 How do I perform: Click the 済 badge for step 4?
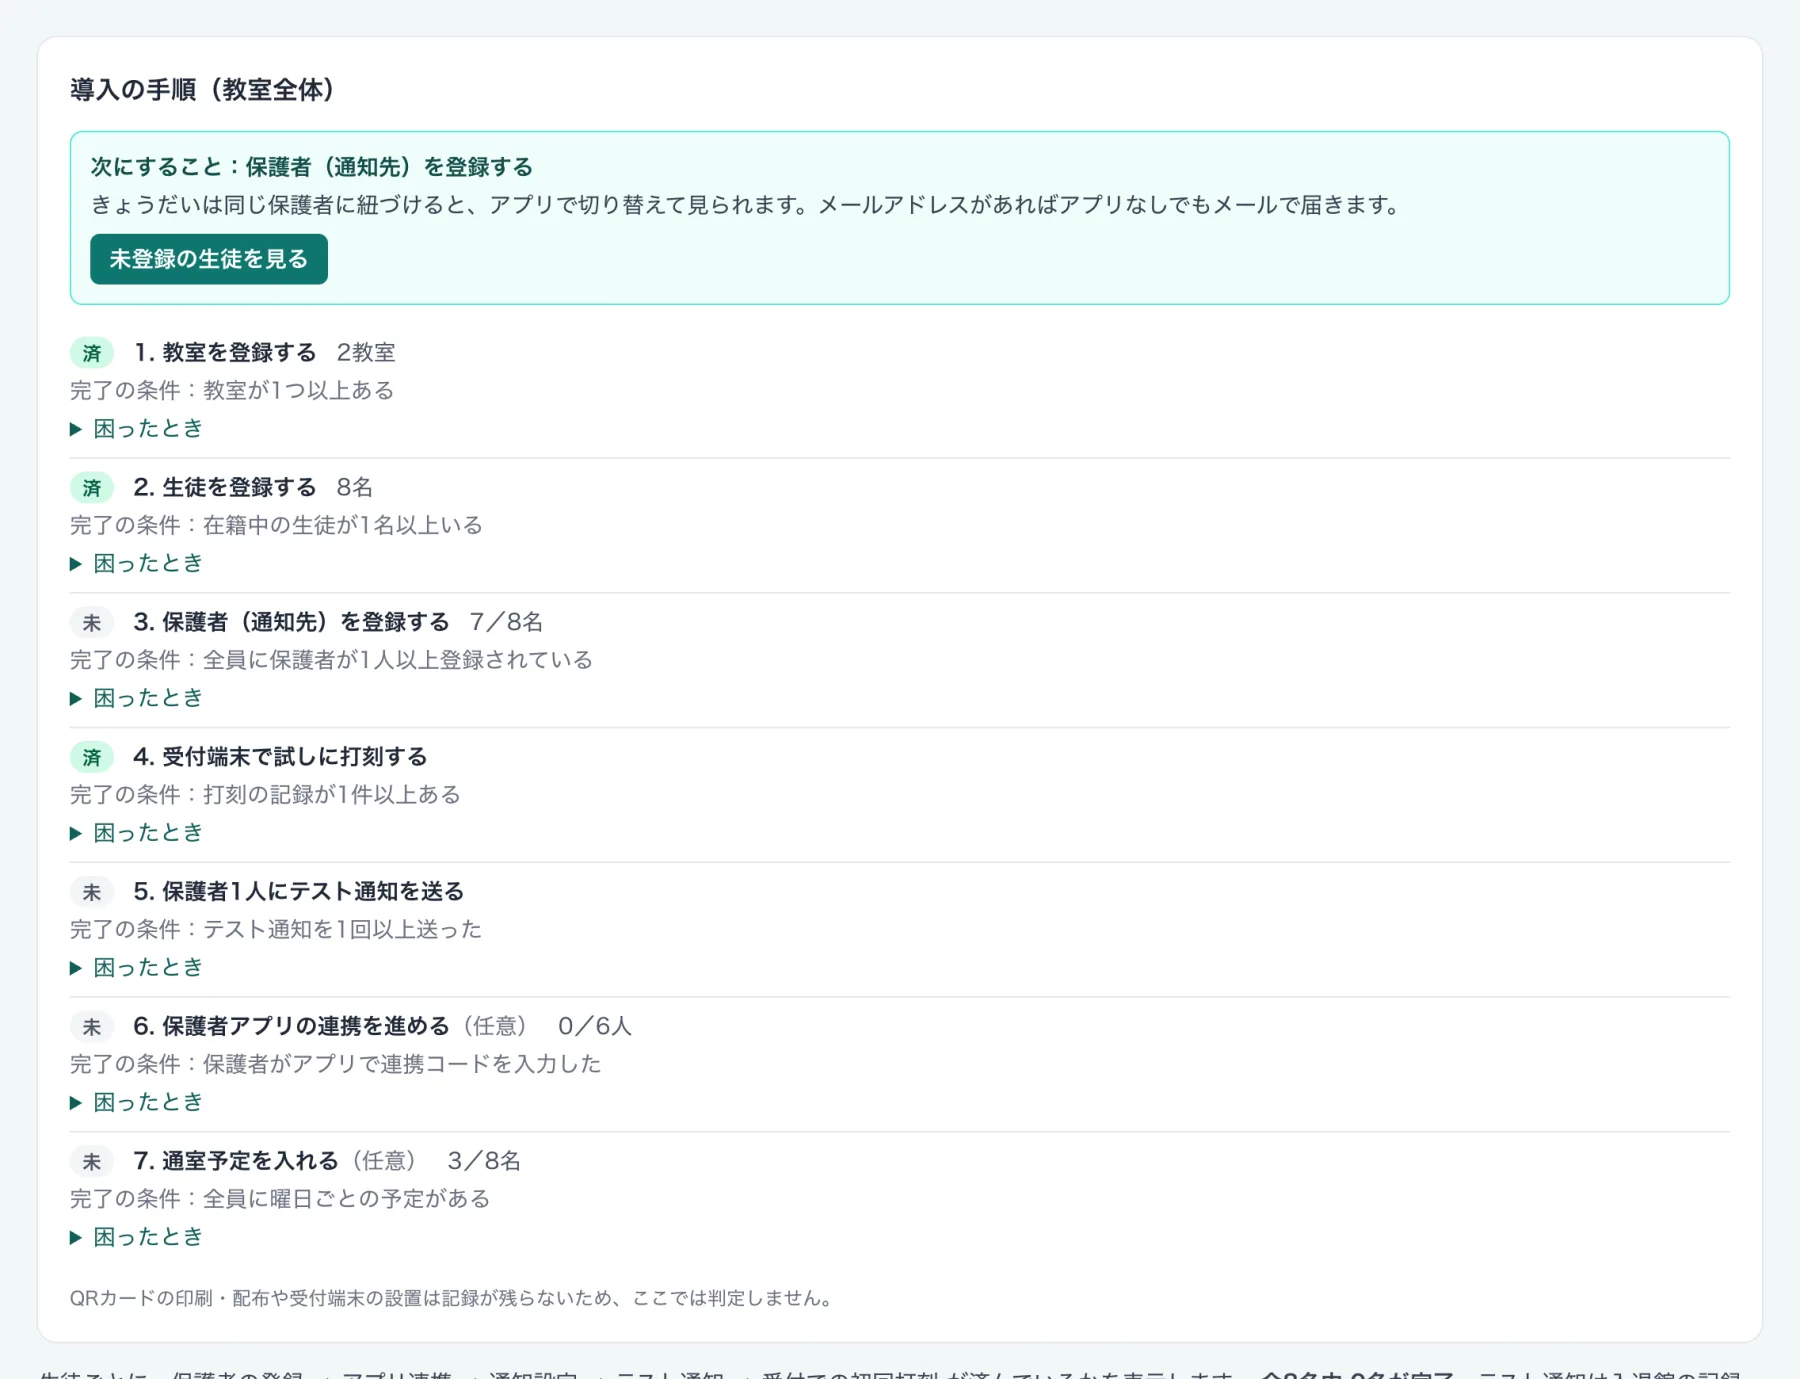coord(92,757)
